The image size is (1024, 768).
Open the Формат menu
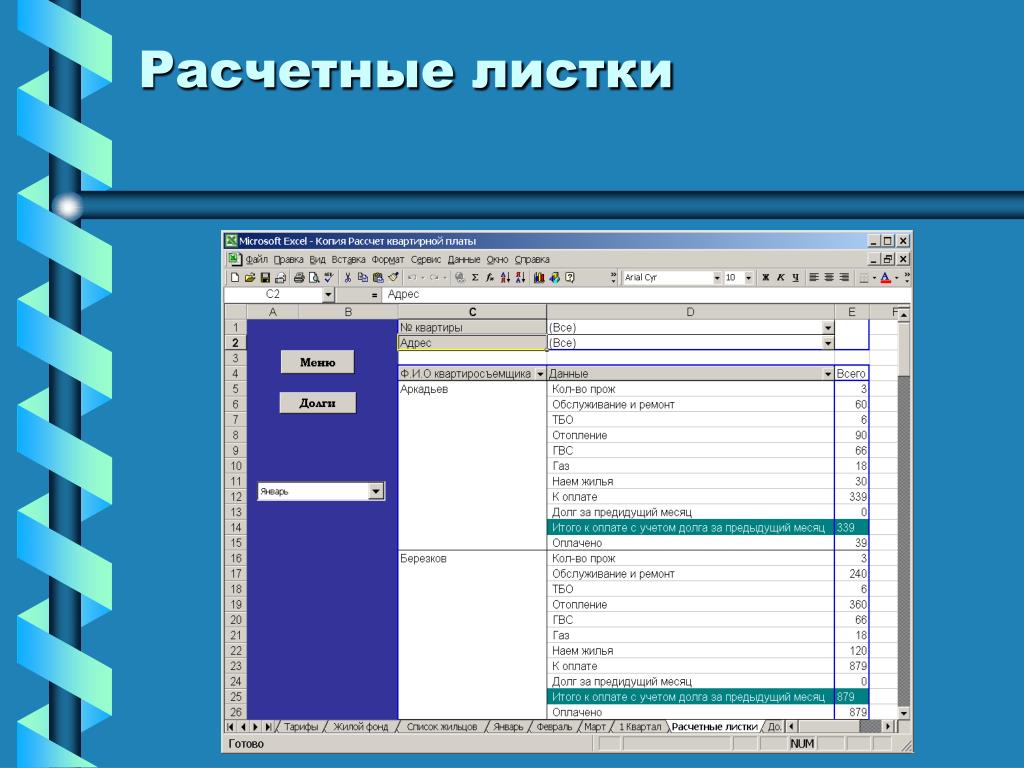tap(388, 259)
